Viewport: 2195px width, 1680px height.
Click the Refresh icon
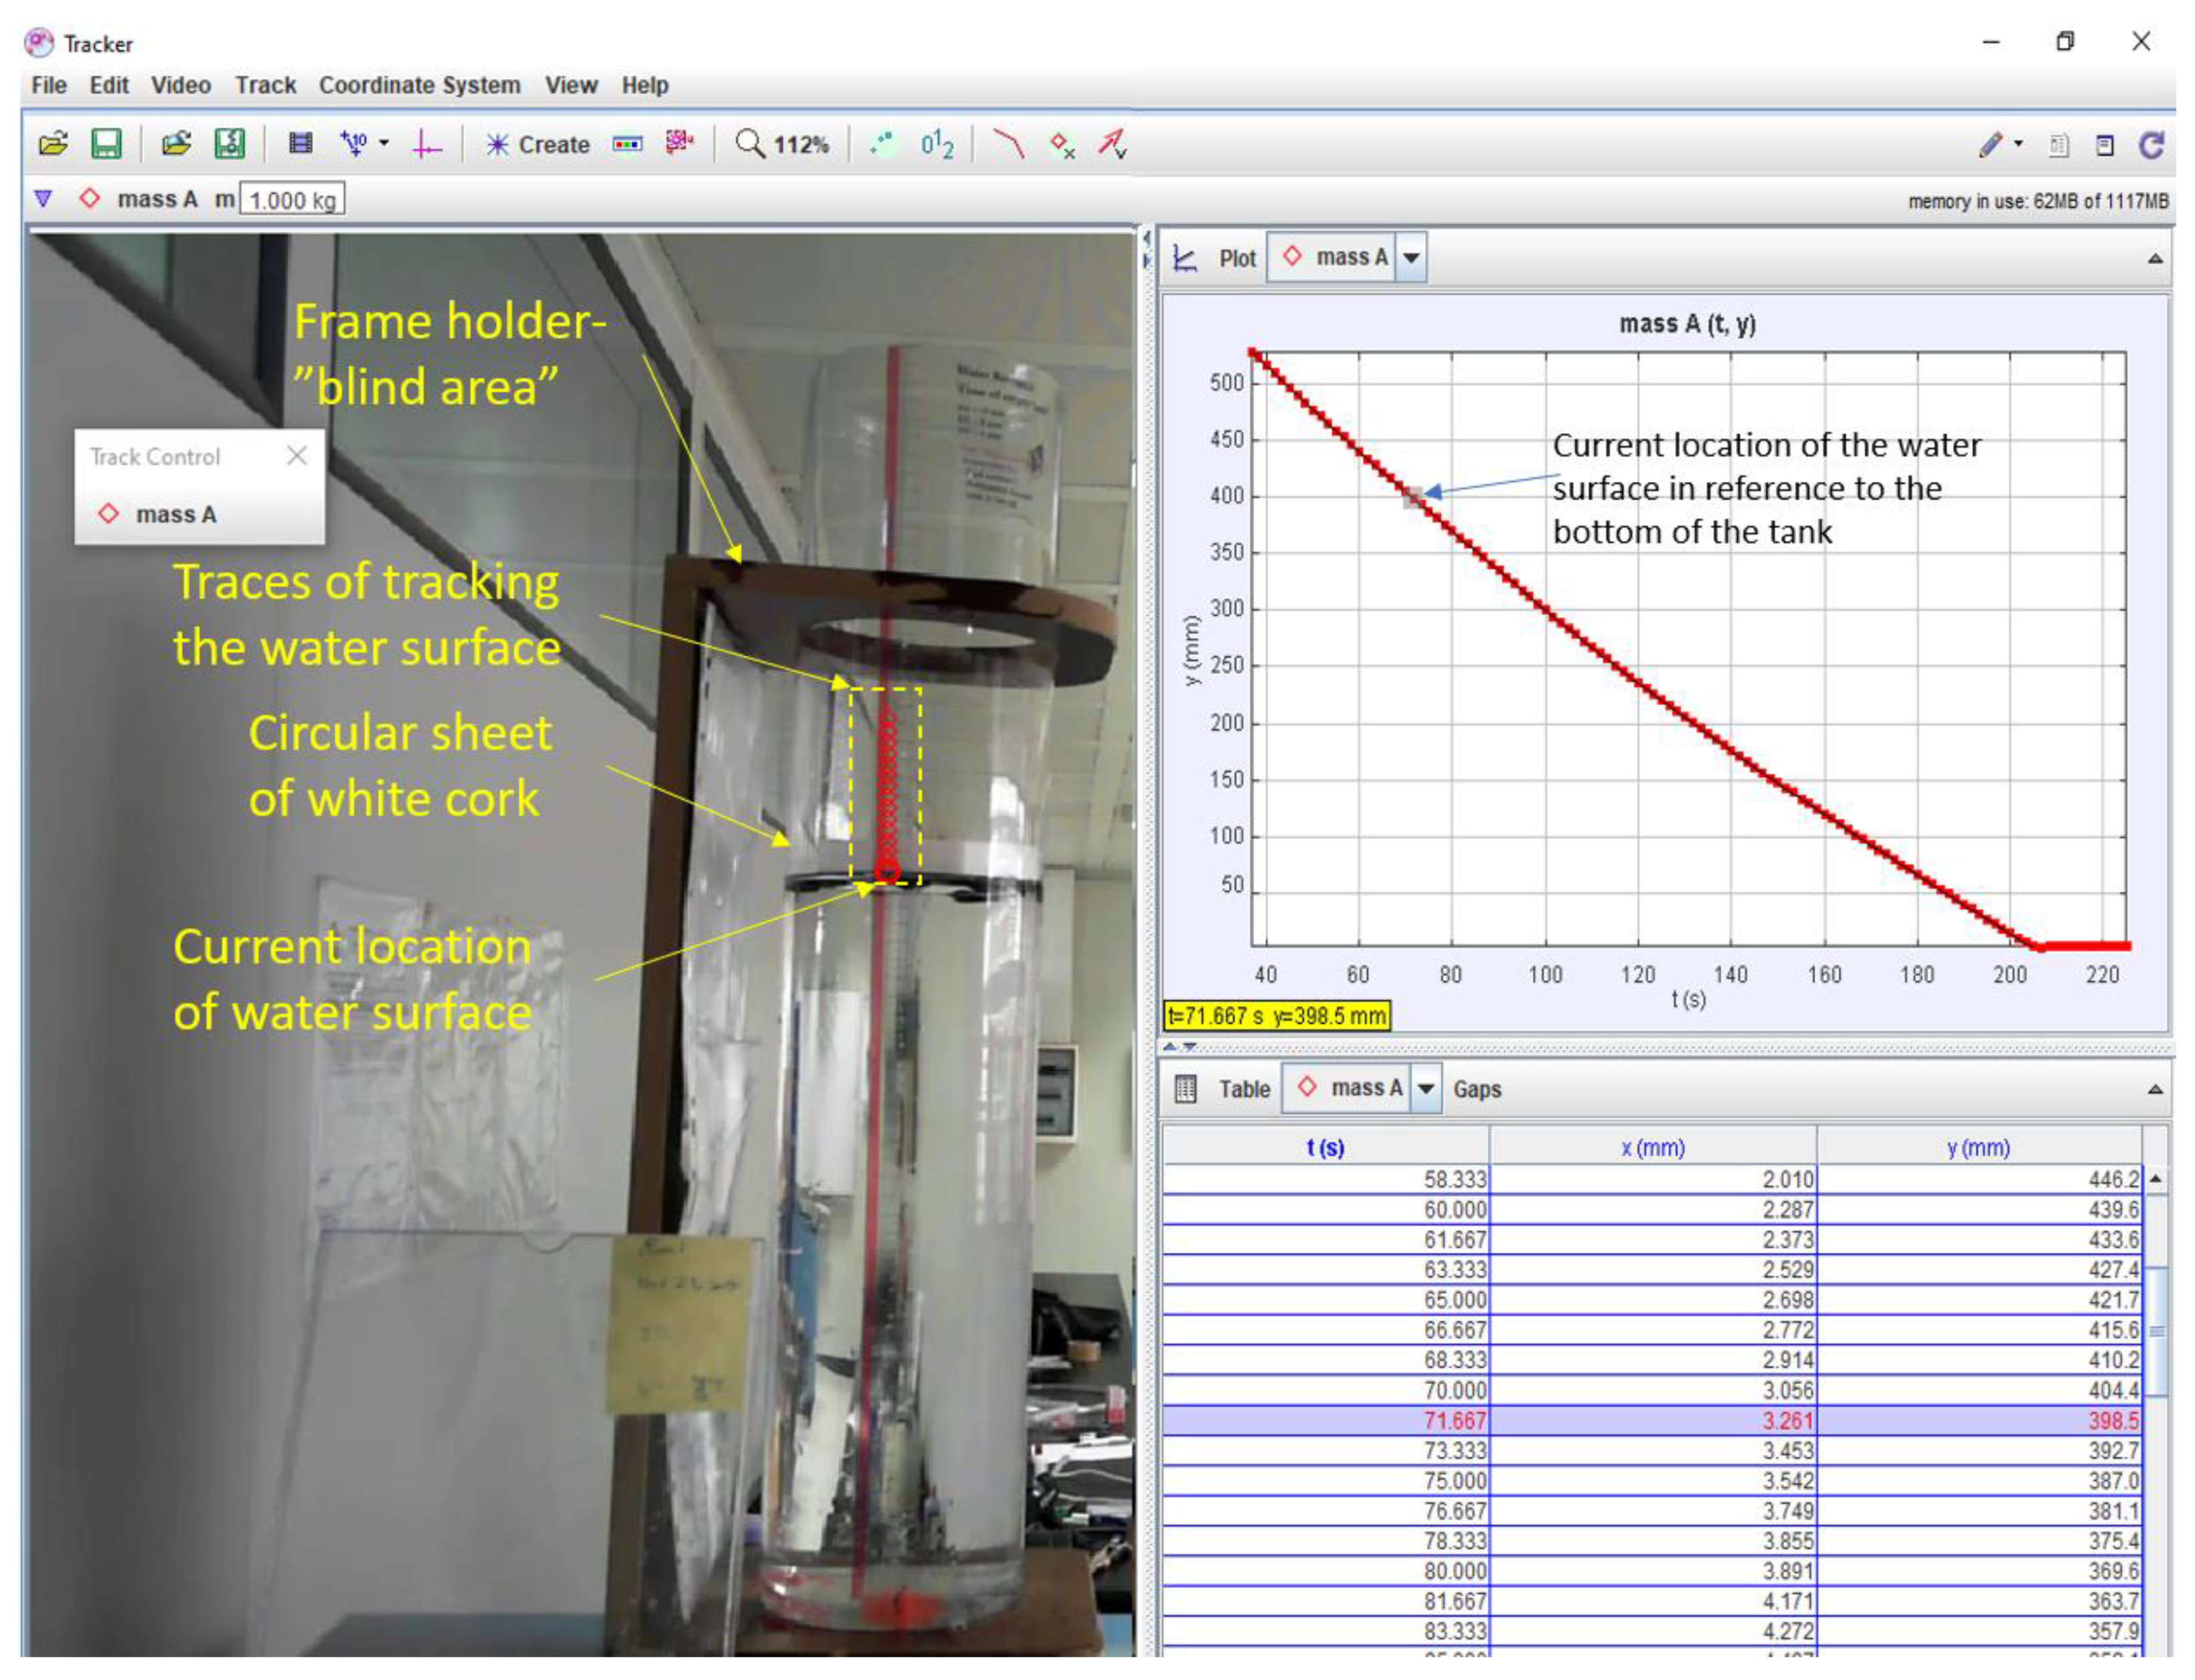[2152, 145]
